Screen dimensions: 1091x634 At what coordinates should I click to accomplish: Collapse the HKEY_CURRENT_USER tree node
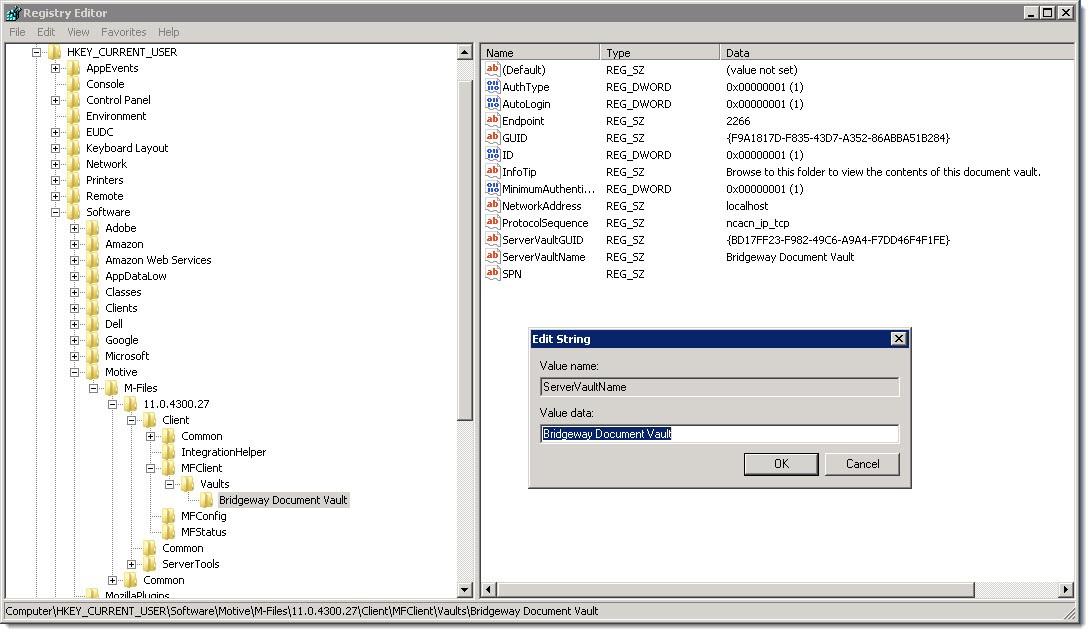pyautogui.click(x=36, y=52)
